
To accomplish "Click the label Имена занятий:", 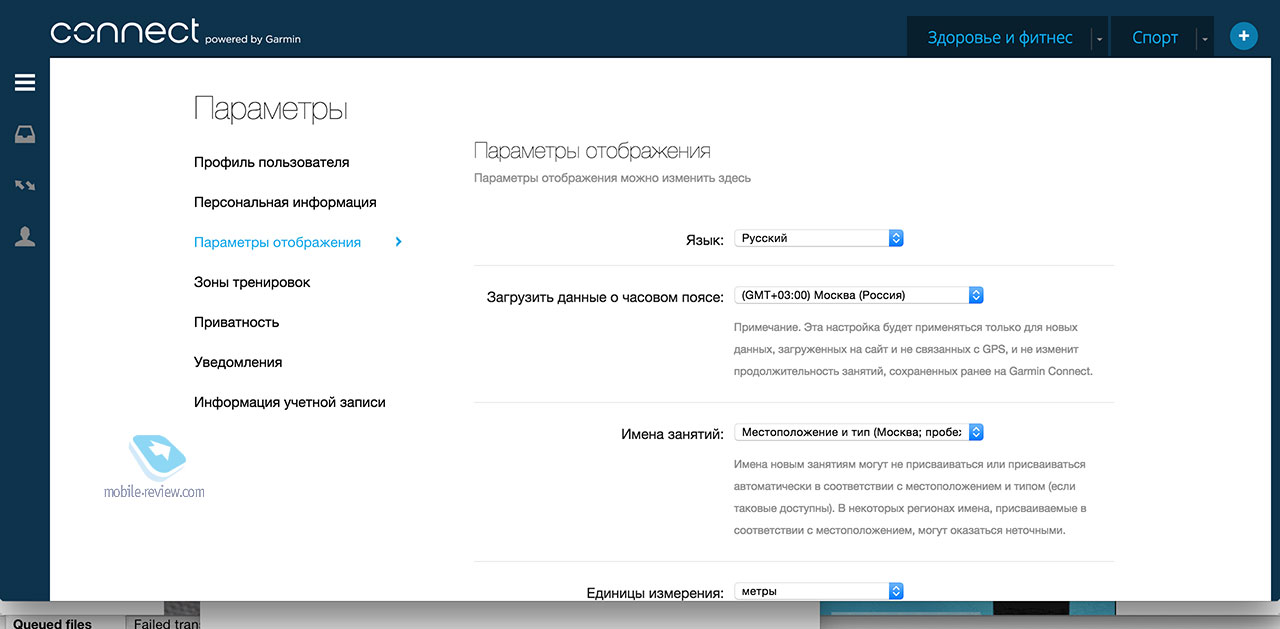I will pyautogui.click(x=672, y=434).
